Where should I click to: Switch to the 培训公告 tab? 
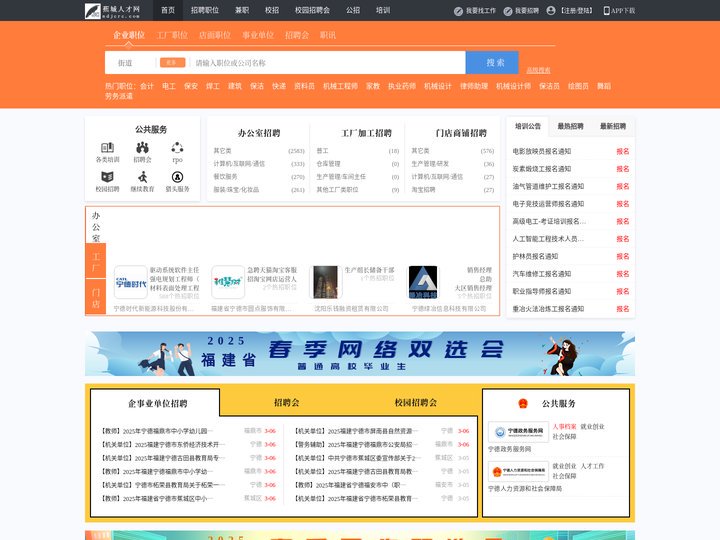pos(528,126)
